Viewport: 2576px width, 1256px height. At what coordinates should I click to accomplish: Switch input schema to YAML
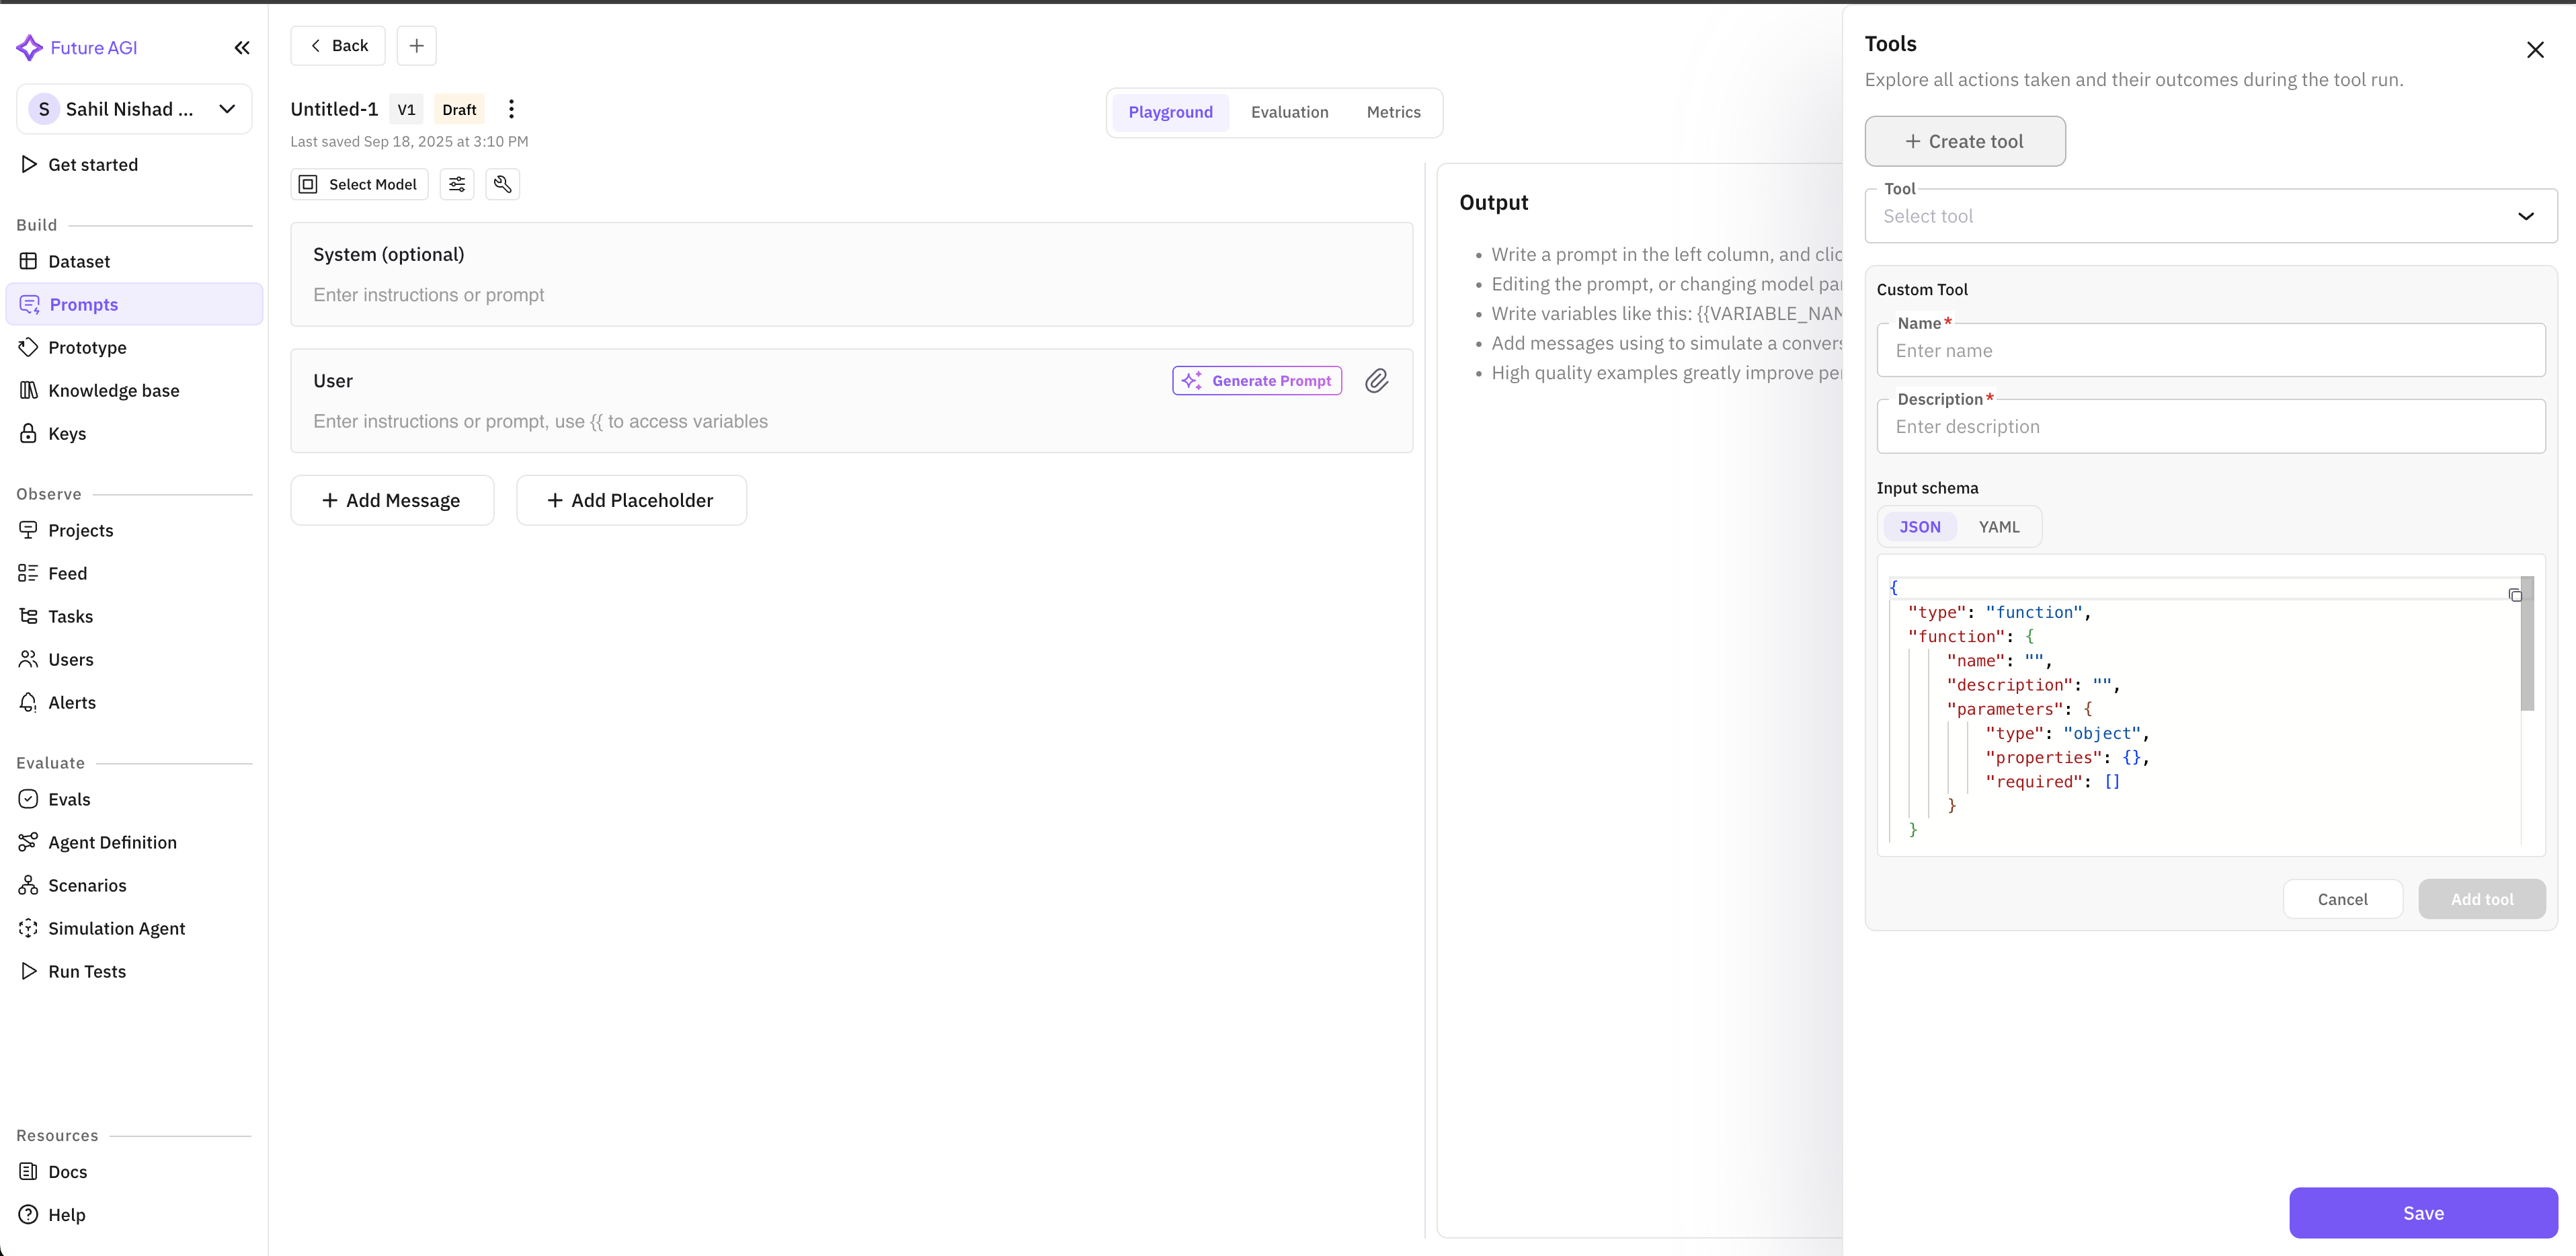click(x=1998, y=526)
